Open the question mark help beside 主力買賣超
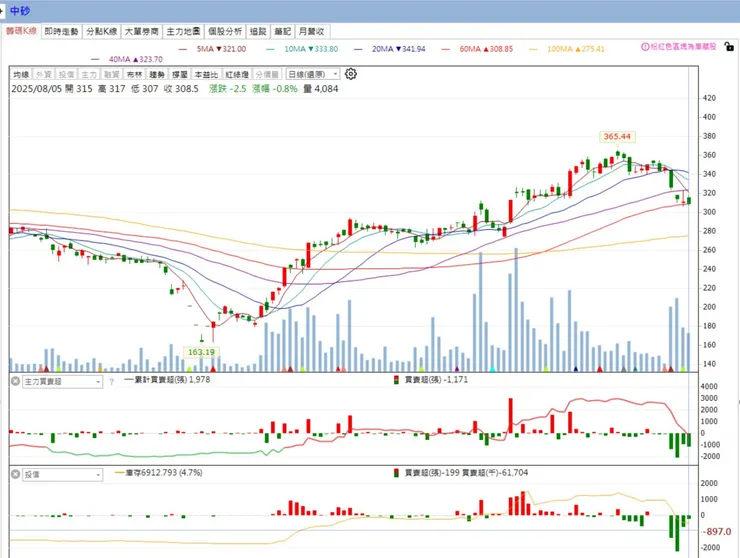Image resolution: width=740 pixels, height=558 pixels. [111, 381]
